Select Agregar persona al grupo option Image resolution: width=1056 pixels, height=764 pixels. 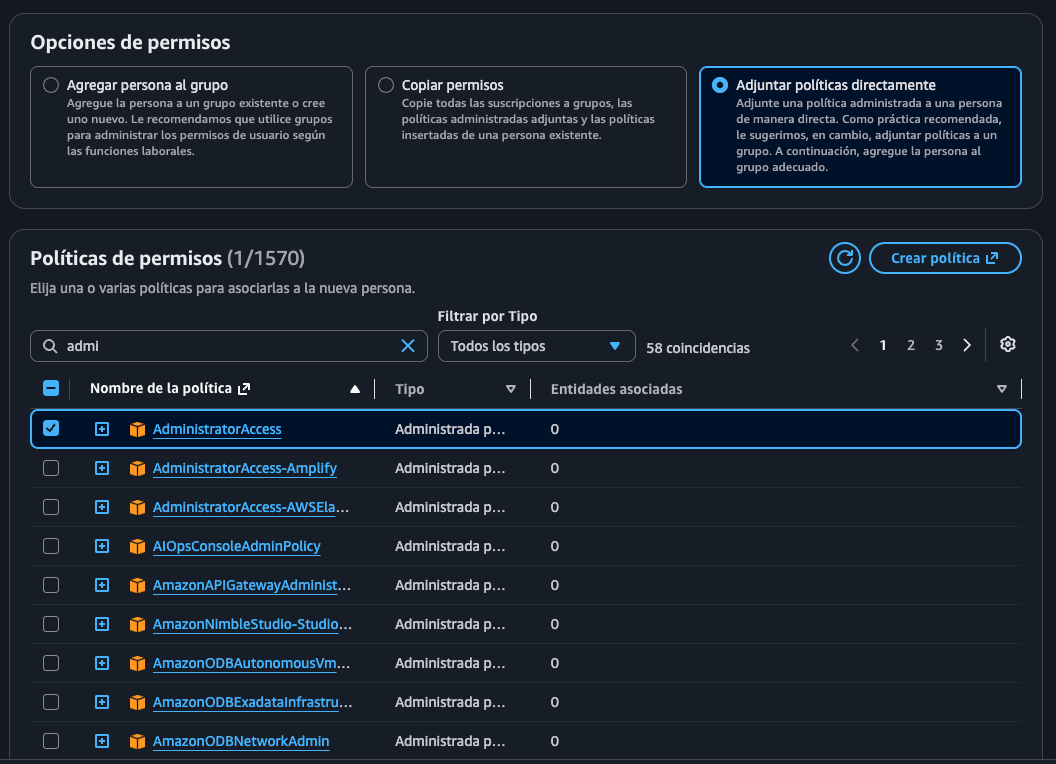coord(51,85)
